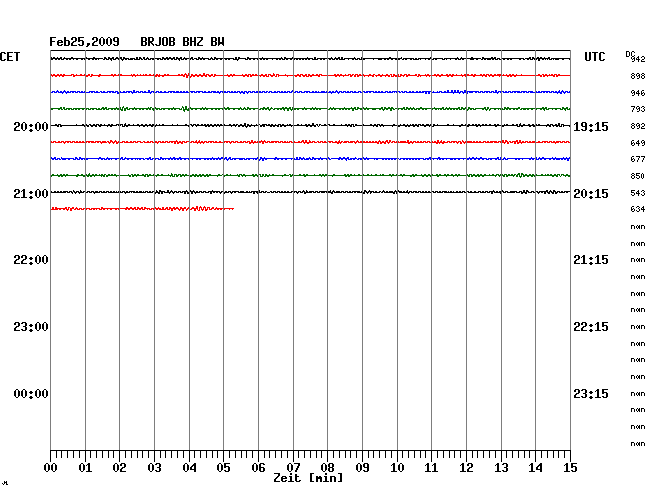Click the black seismic trace at 20:00 CET
The width and height of the screenshot is (650, 494).
click(x=310, y=125)
